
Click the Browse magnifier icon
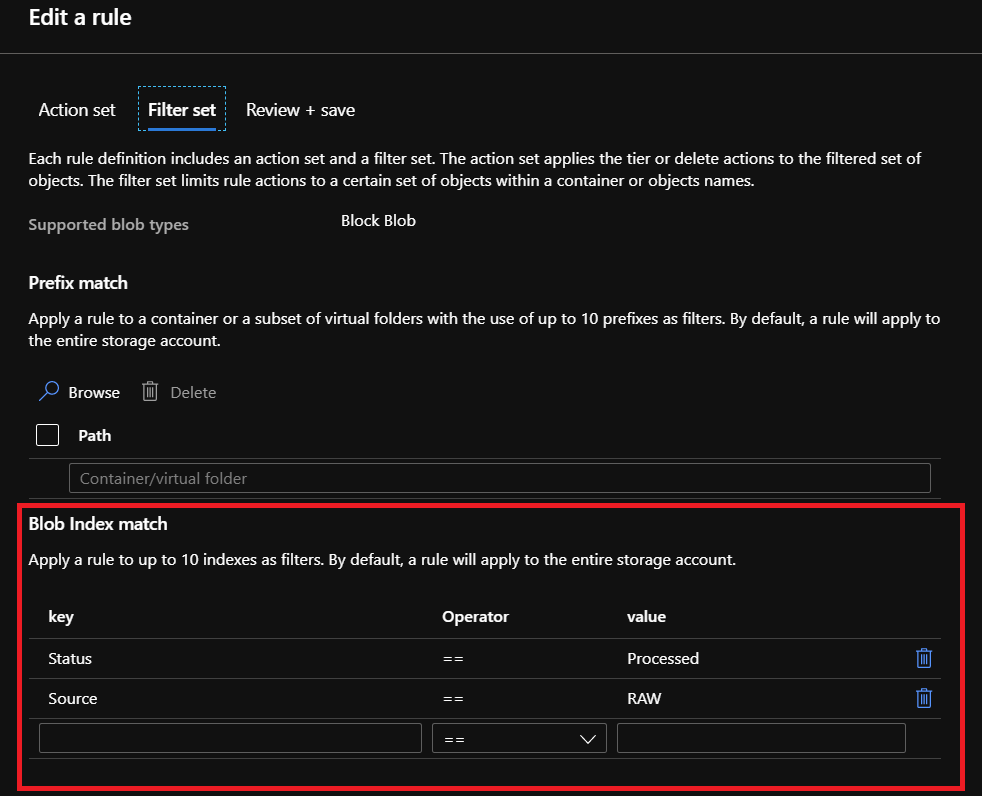(49, 391)
